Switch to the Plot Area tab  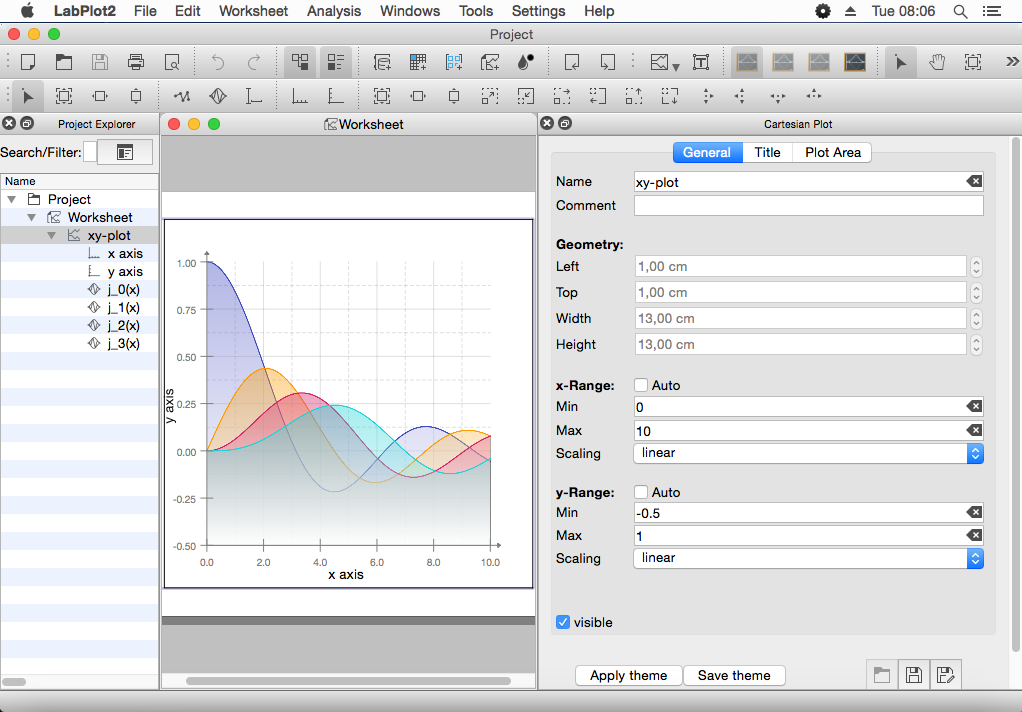point(832,152)
